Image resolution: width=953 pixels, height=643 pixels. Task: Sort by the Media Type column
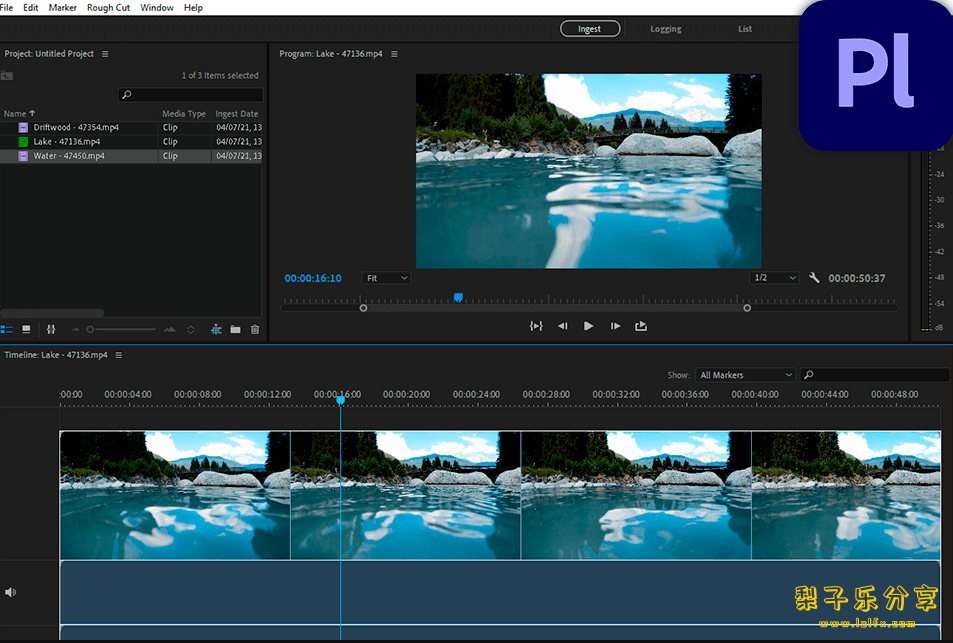pyautogui.click(x=184, y=114)
